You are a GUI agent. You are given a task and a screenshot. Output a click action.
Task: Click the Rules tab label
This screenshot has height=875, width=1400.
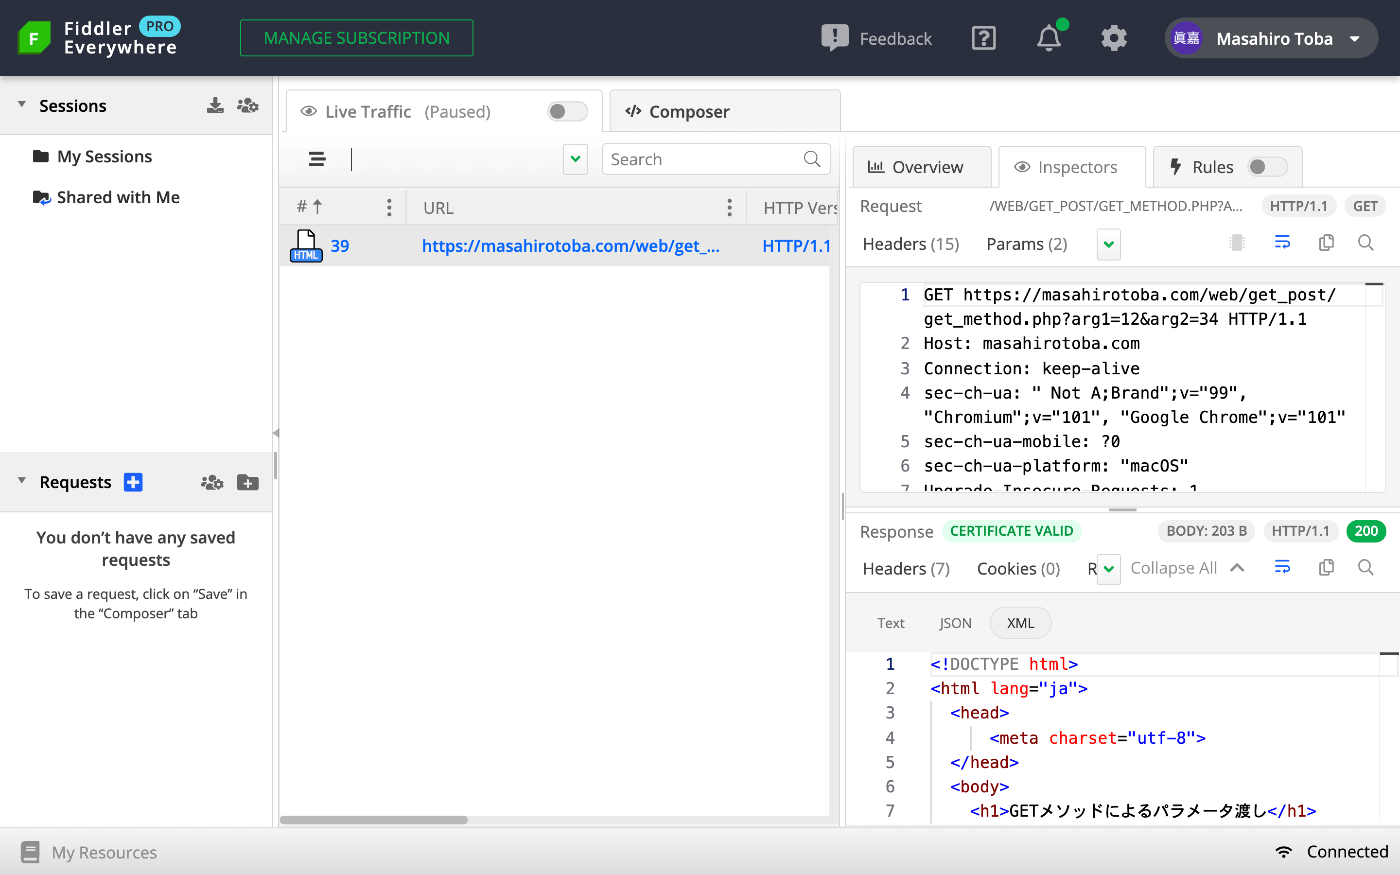[1213, 167]
